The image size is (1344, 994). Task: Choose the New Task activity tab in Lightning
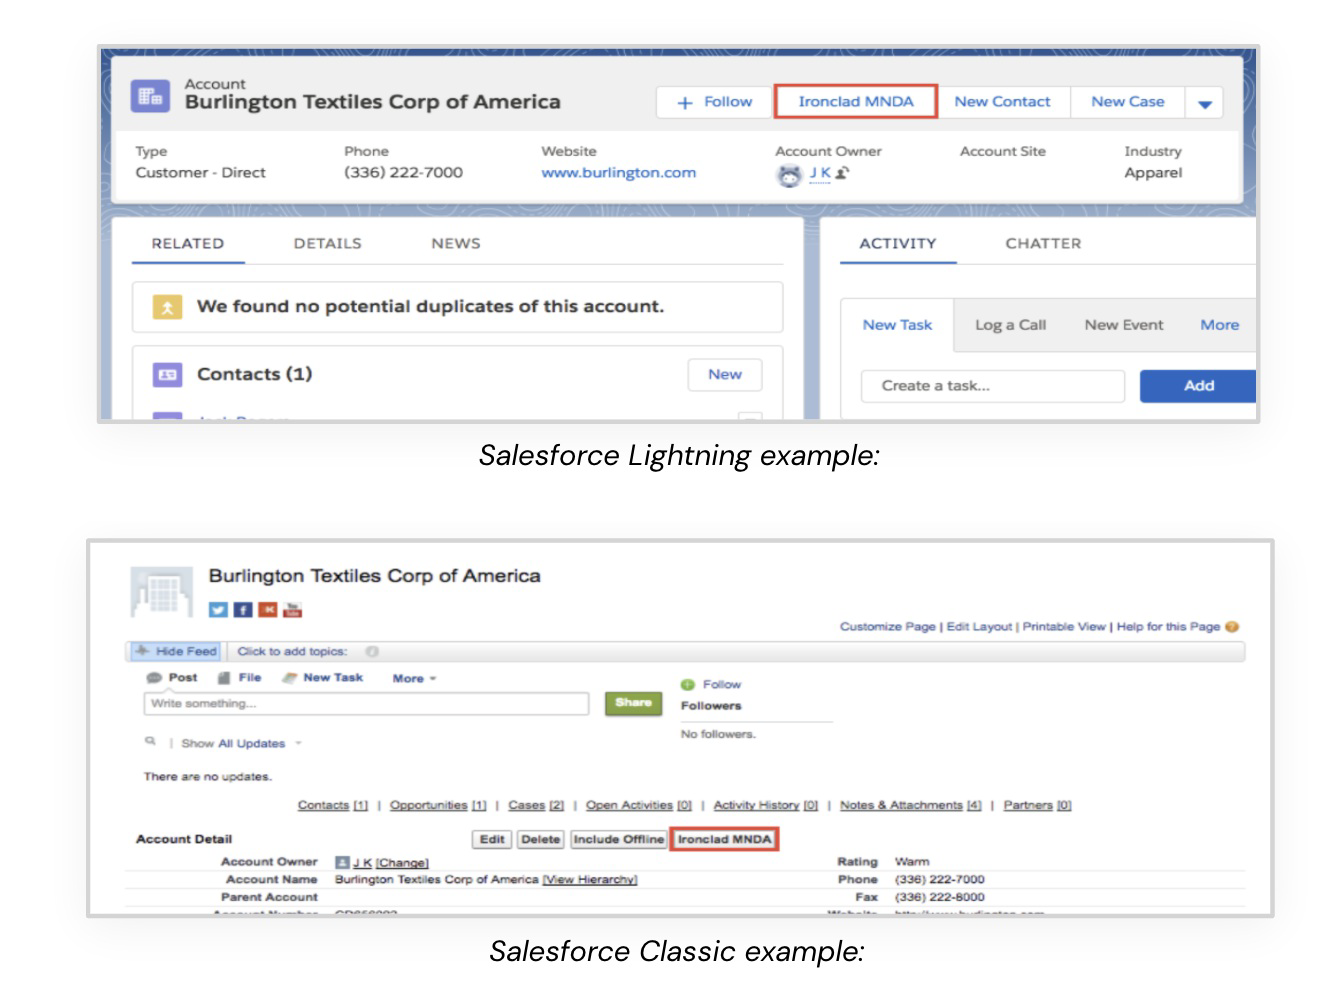point(897,325)
